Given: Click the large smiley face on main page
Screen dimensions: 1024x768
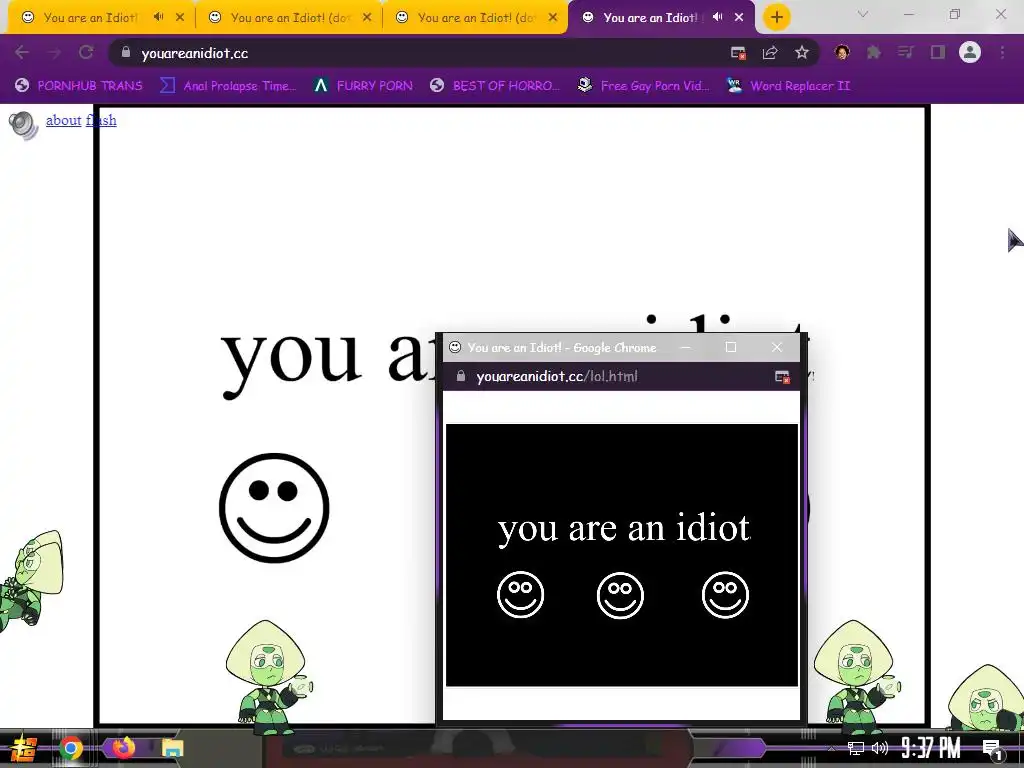Looking at the screenshot, I should [274, 507].
